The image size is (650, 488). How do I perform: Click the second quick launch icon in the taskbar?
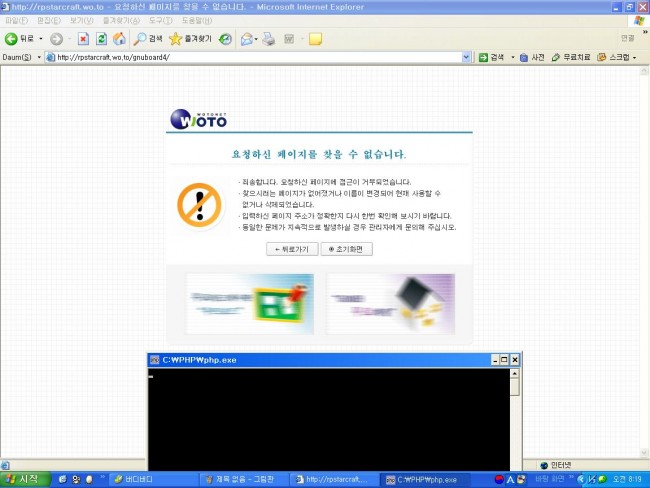(76, 479)
